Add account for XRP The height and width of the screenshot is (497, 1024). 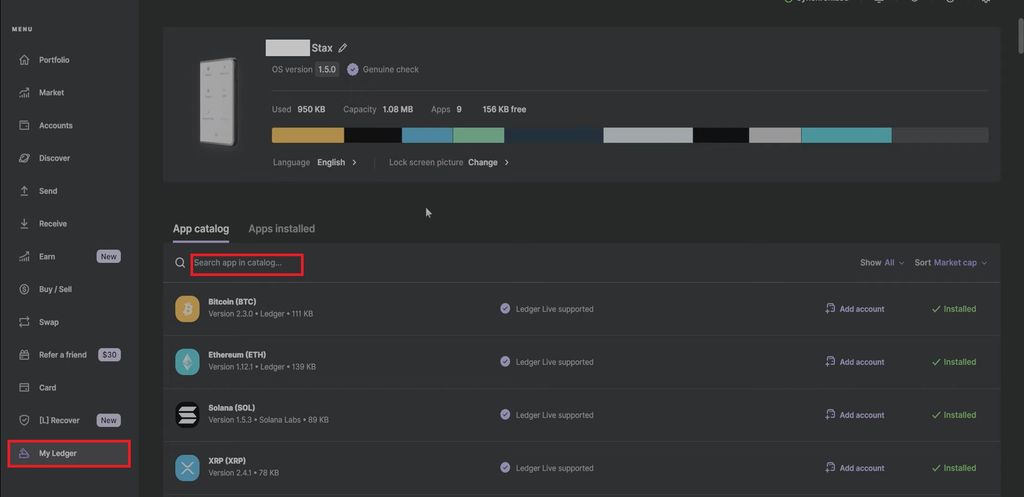[x=855, y=468]
